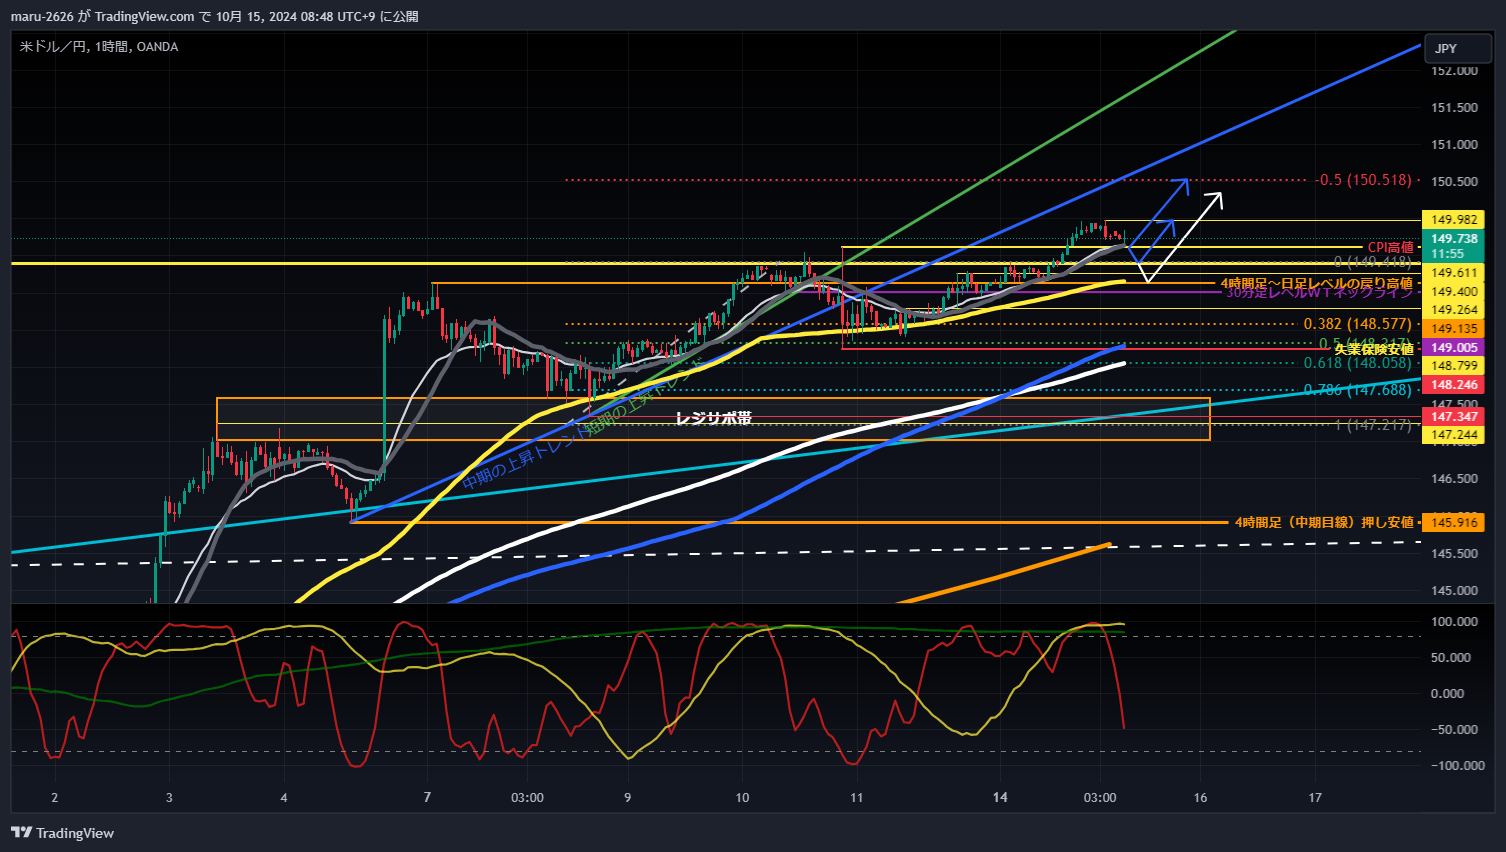Click the red 148.246 price label
Image resolution: width=1506 pixels, height=852 pixels.
coord(1453,385)
